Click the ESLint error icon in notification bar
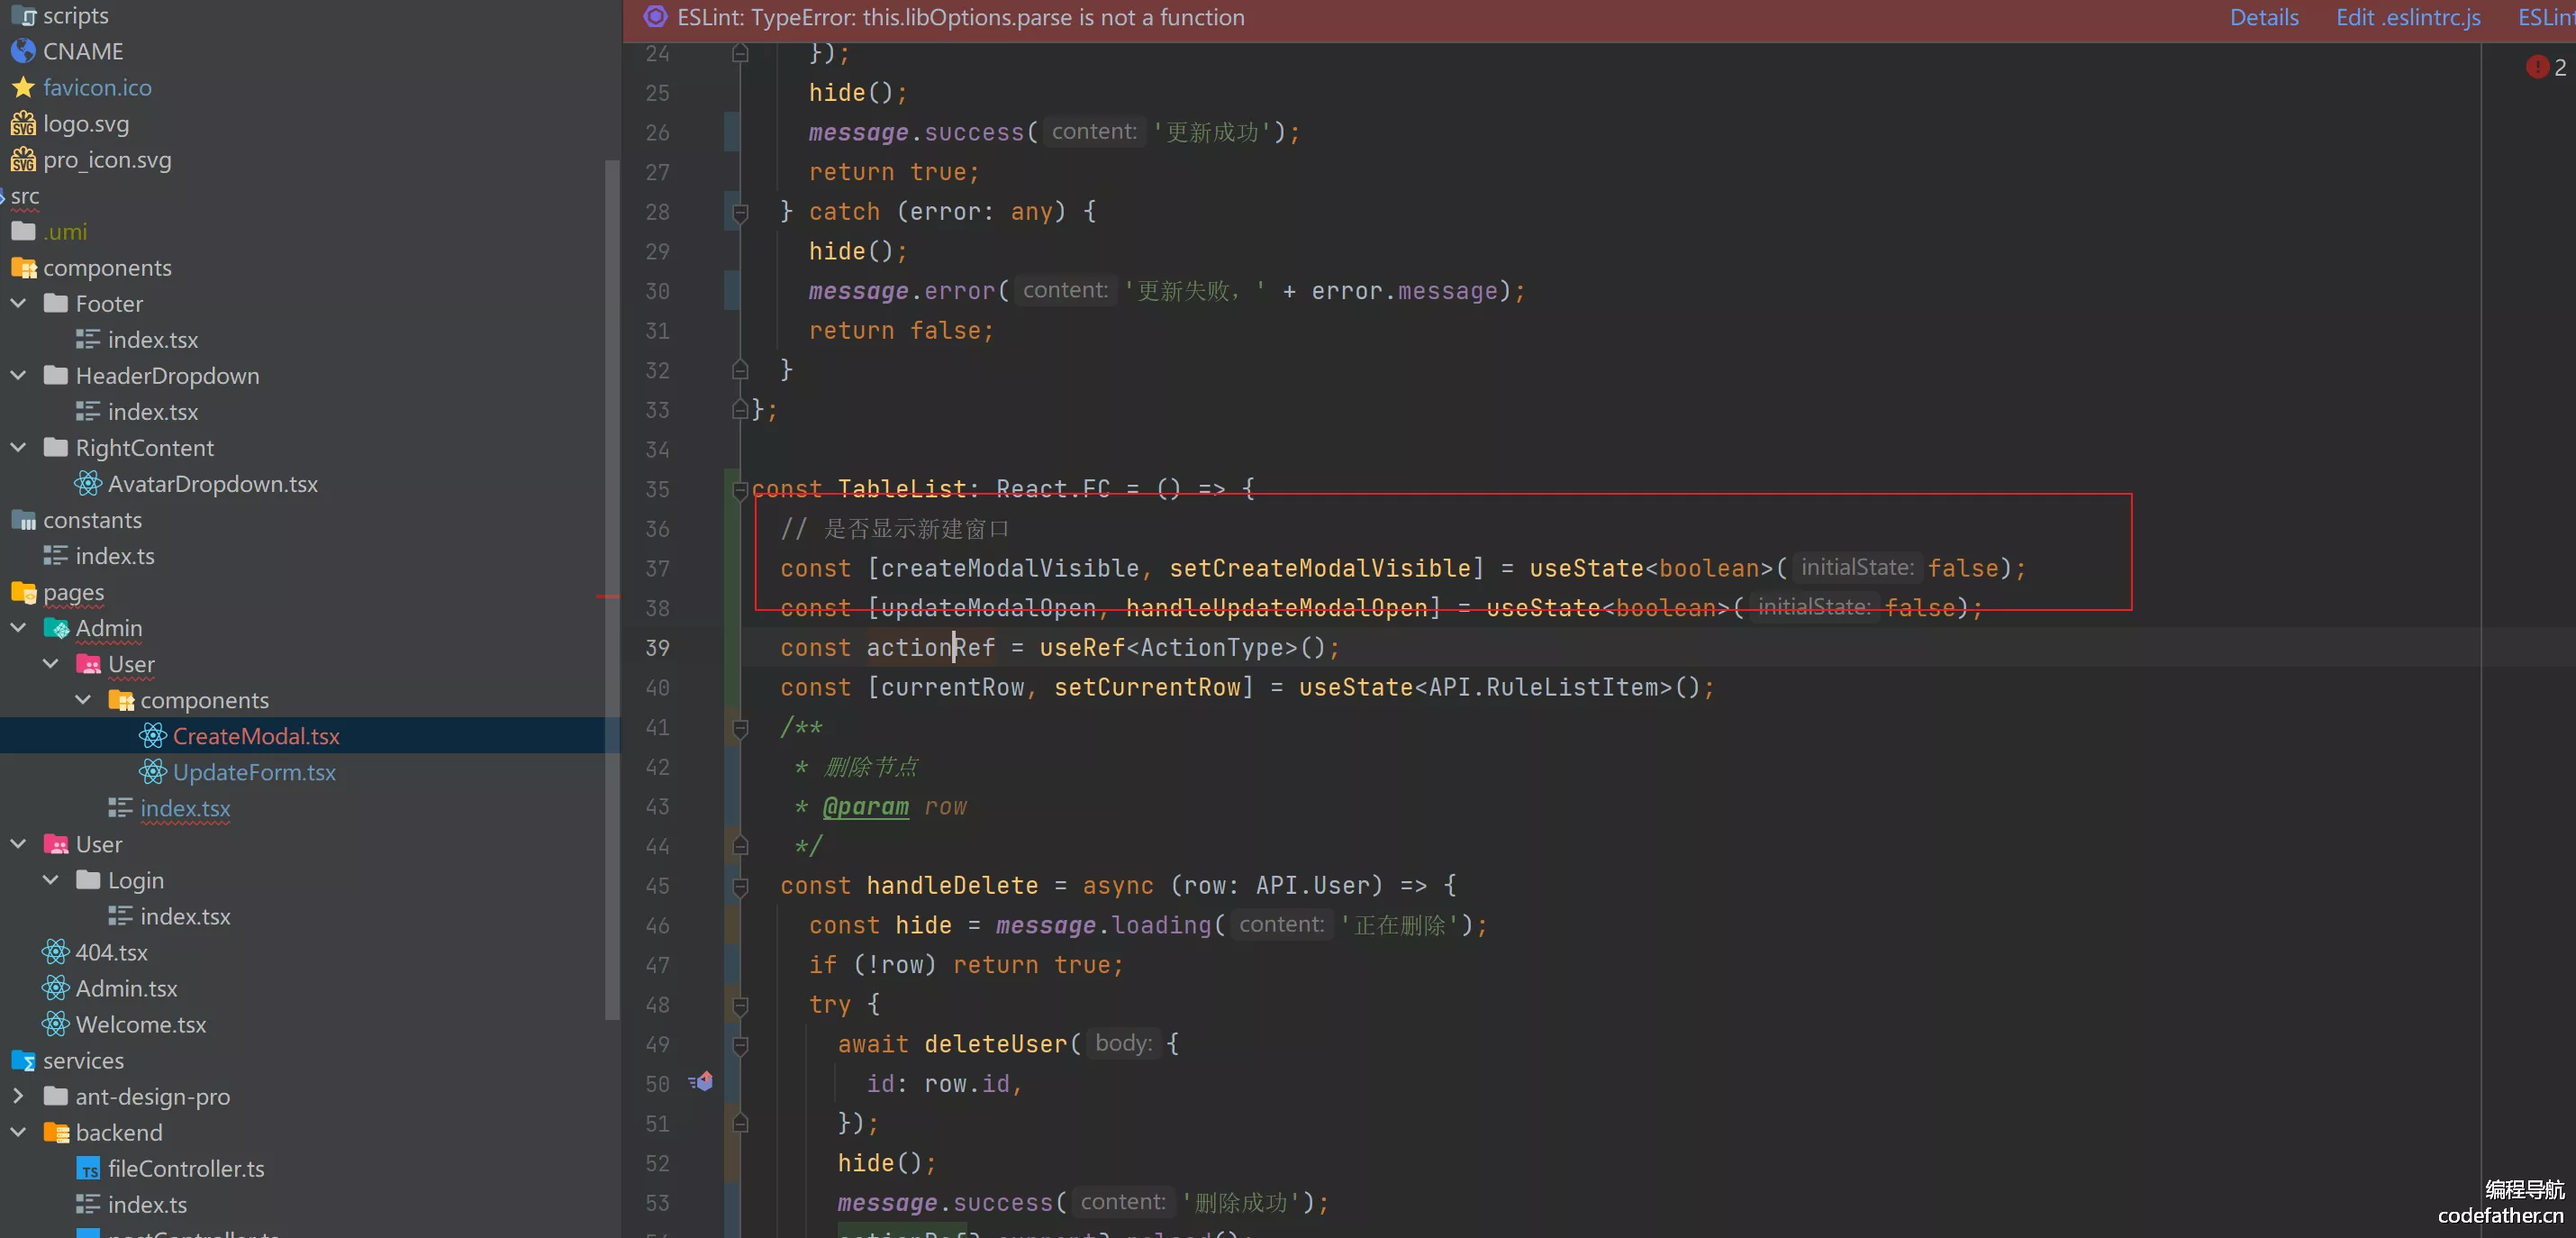The image size is (2576, 1238). tap(655, 17)
